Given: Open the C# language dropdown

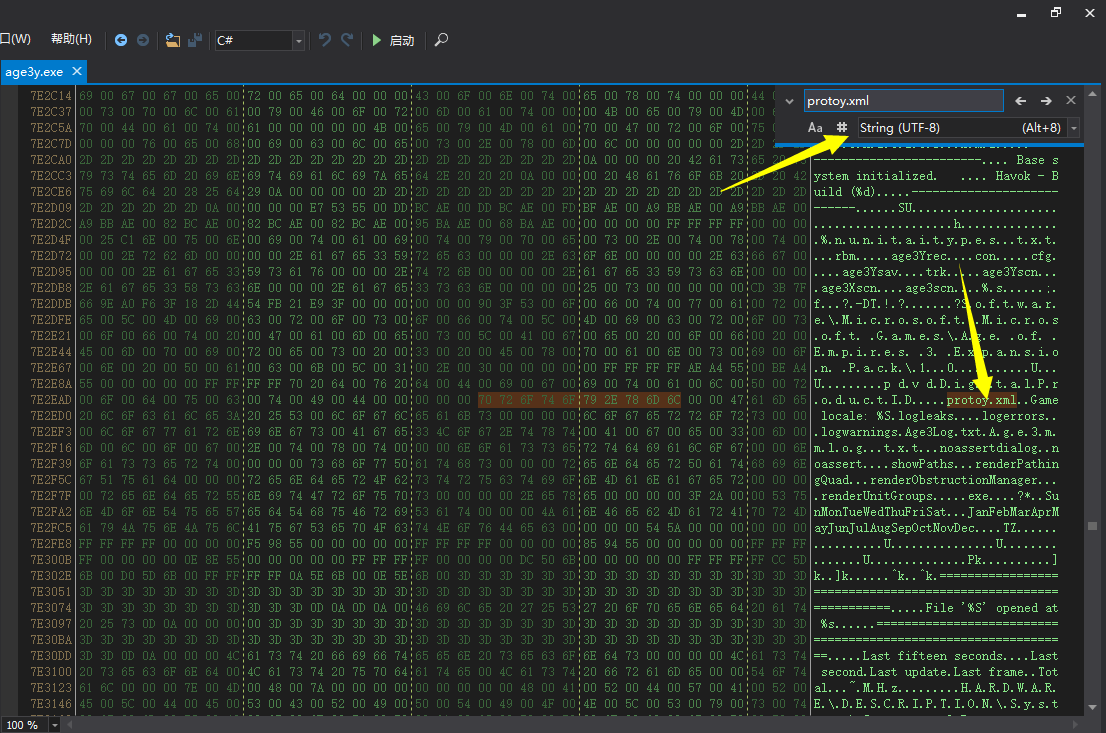Looking at the screenshot, I should click(298, 41).
